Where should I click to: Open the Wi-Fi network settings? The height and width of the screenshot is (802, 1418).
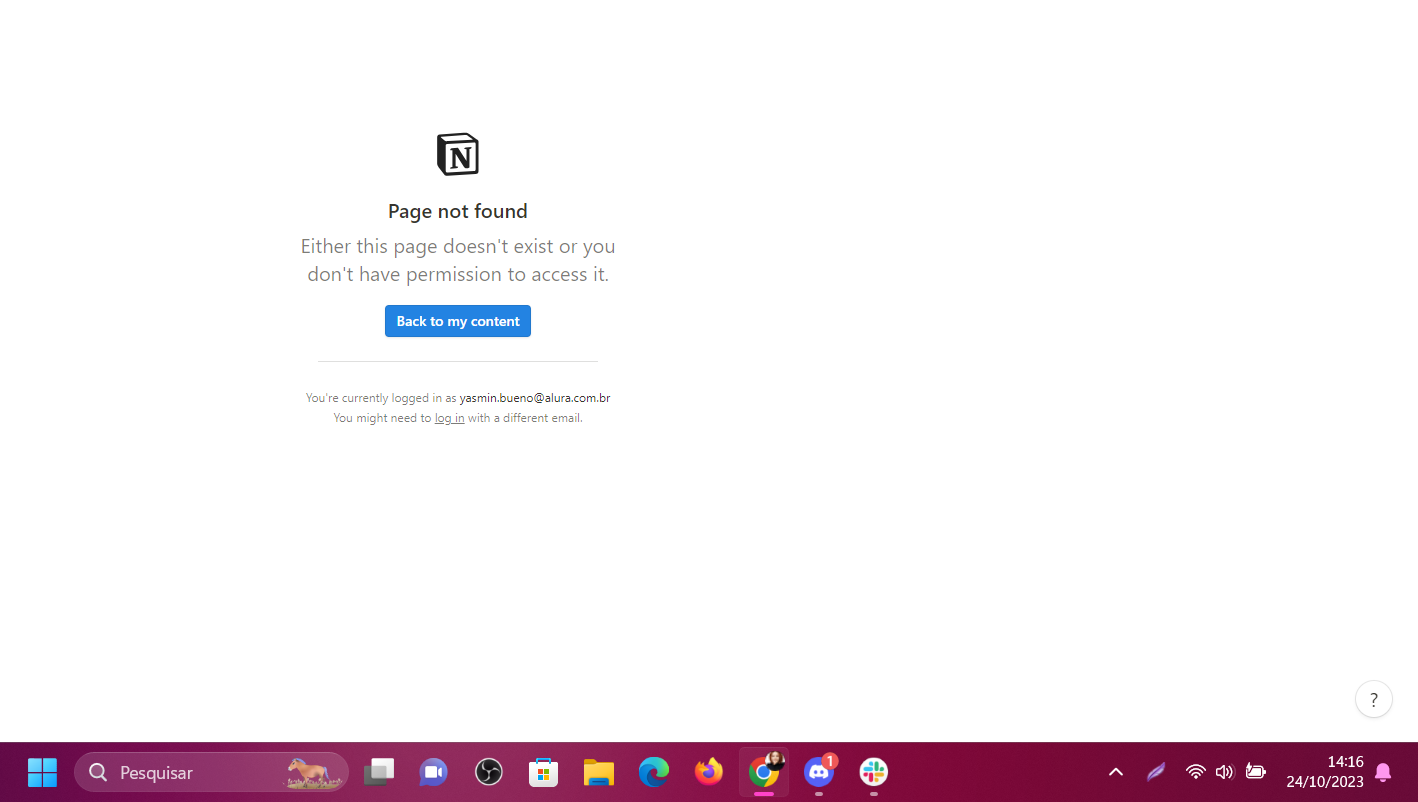[x=1195, y=772]
